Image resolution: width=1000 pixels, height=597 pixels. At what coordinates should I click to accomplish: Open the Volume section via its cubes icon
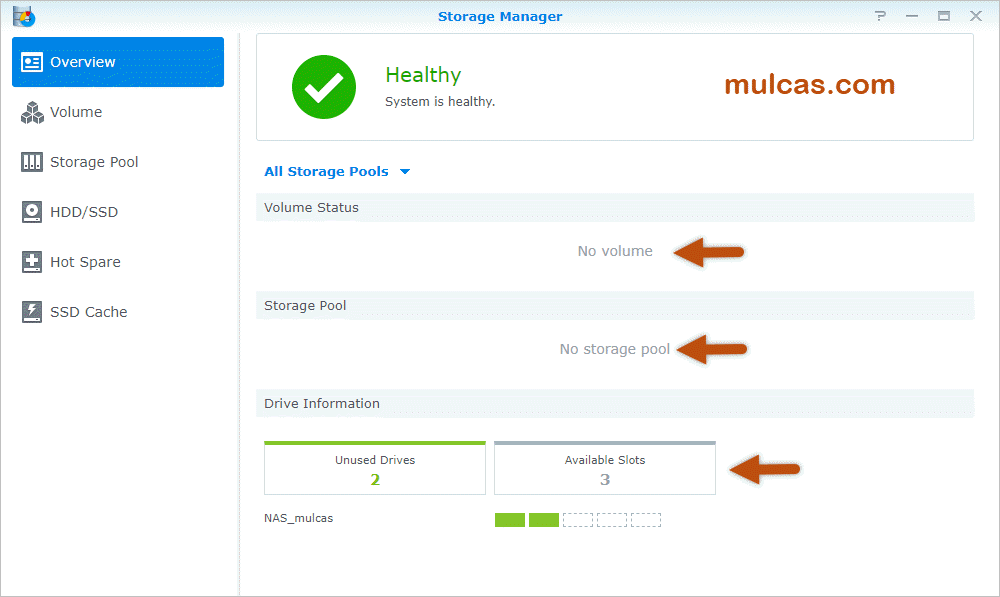[x=33, y=113]
